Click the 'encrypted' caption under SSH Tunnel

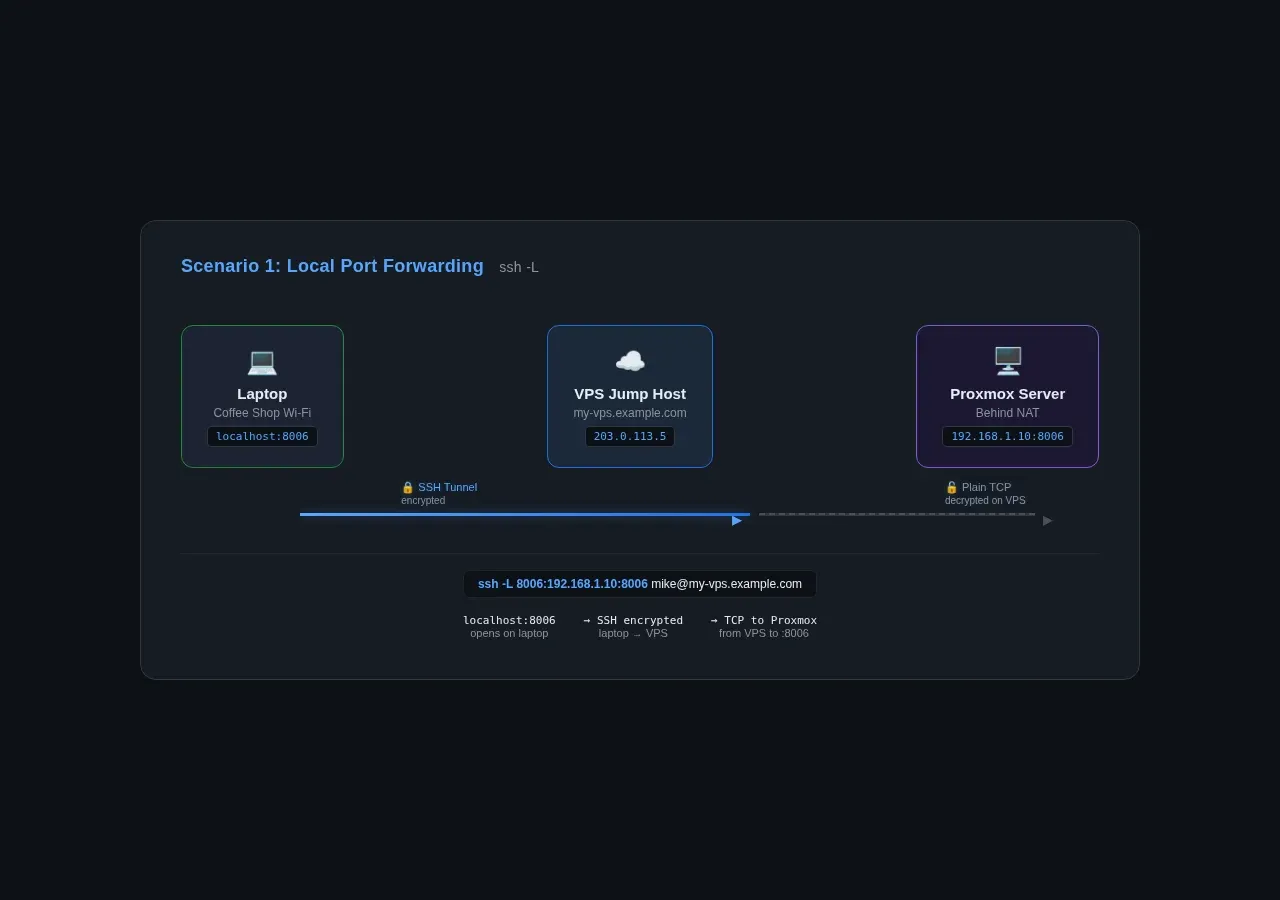coord(423,500)
